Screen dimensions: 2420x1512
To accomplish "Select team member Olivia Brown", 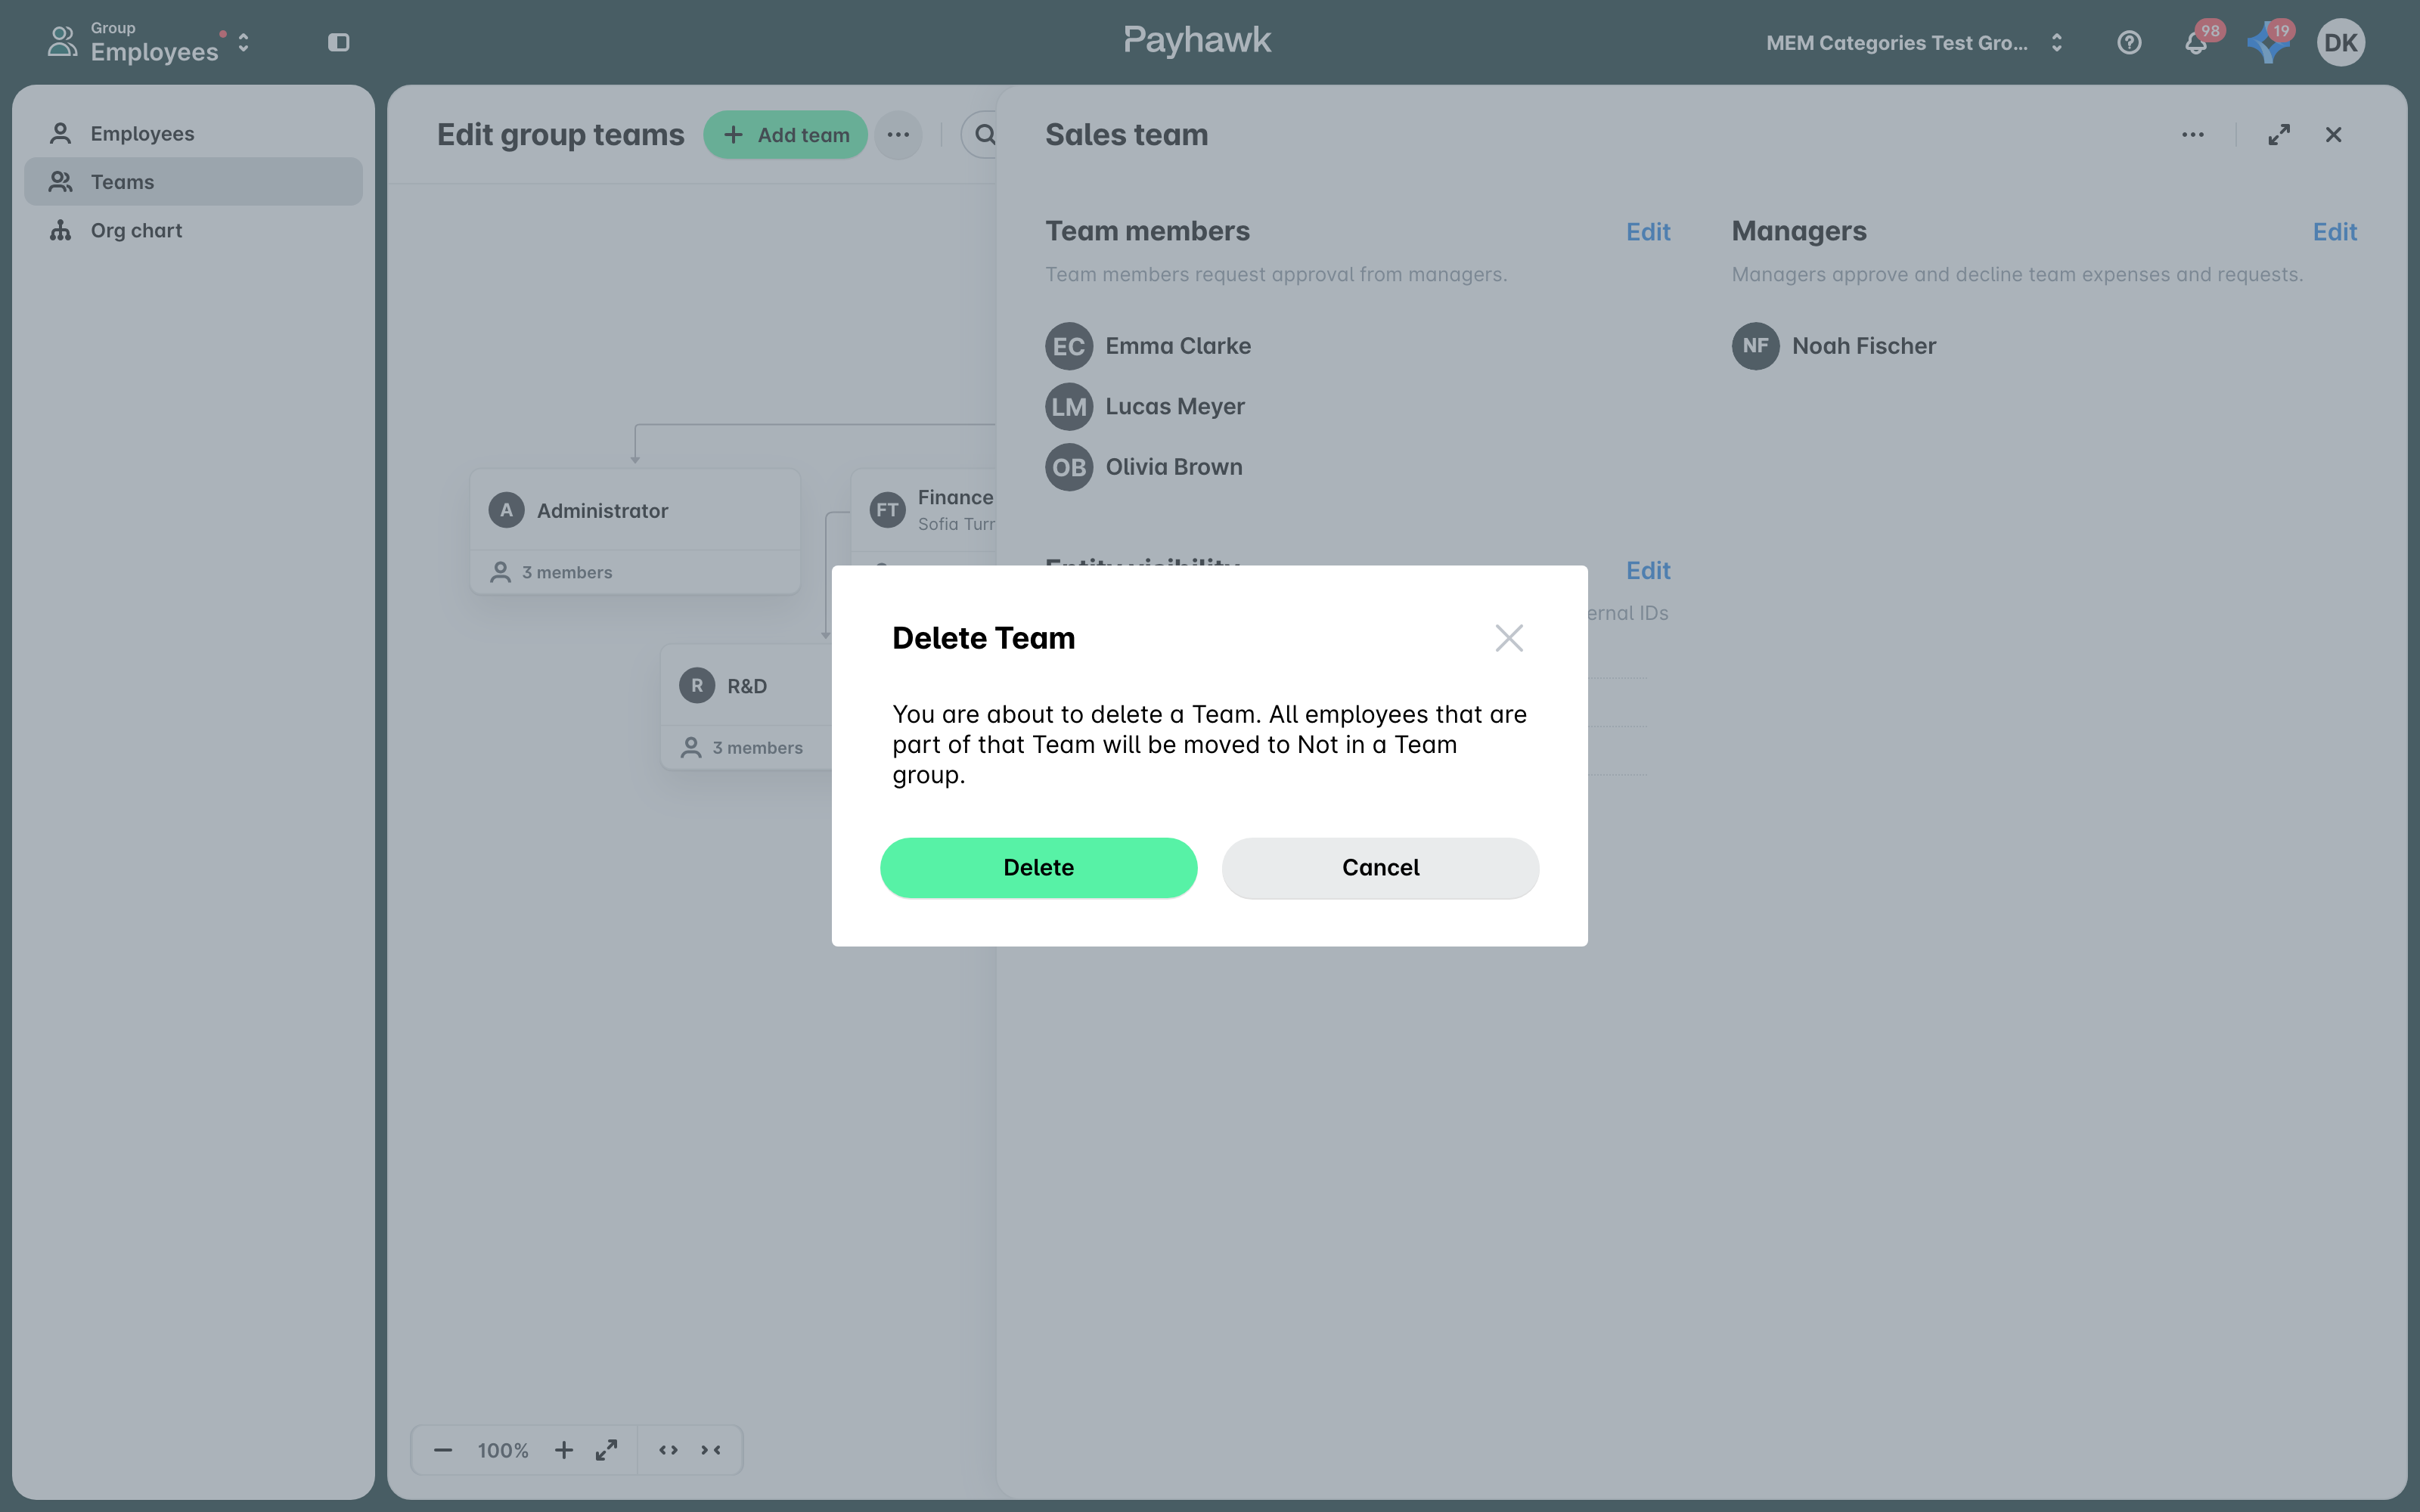I will (1144, 467).
